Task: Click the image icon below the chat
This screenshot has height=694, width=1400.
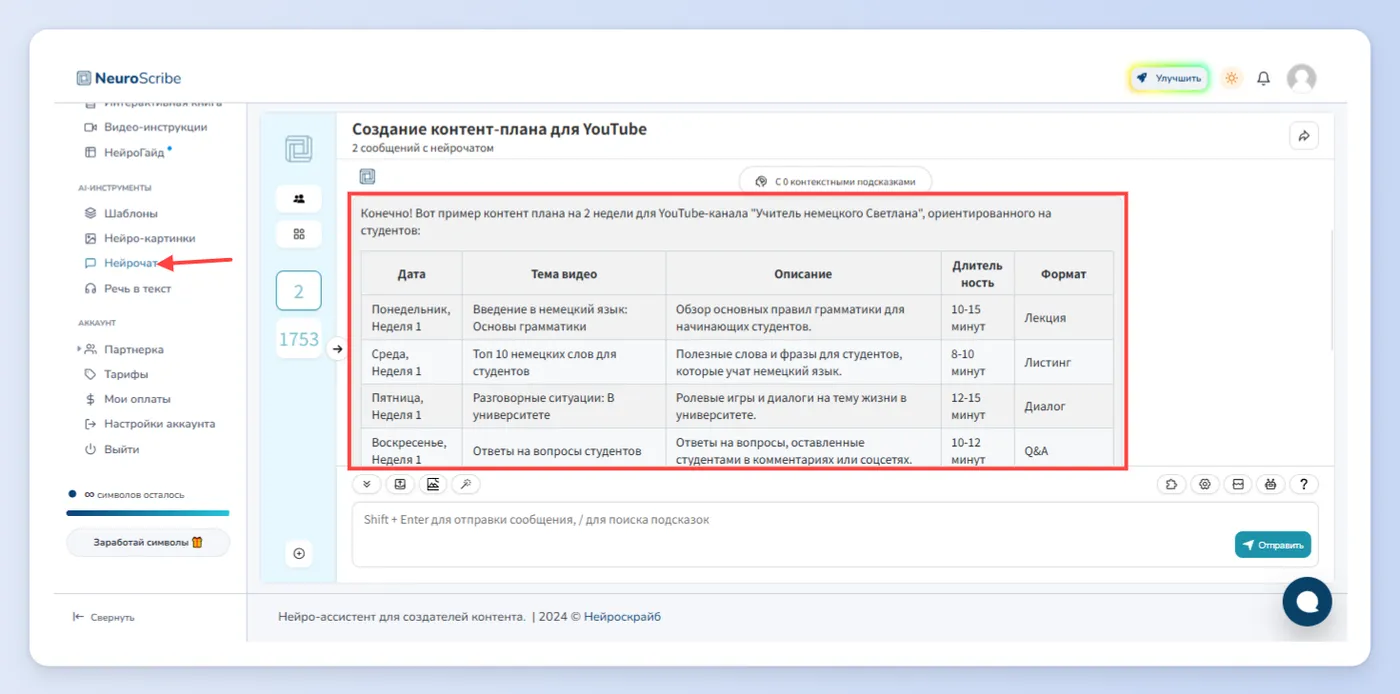Action: coord(433,484)
